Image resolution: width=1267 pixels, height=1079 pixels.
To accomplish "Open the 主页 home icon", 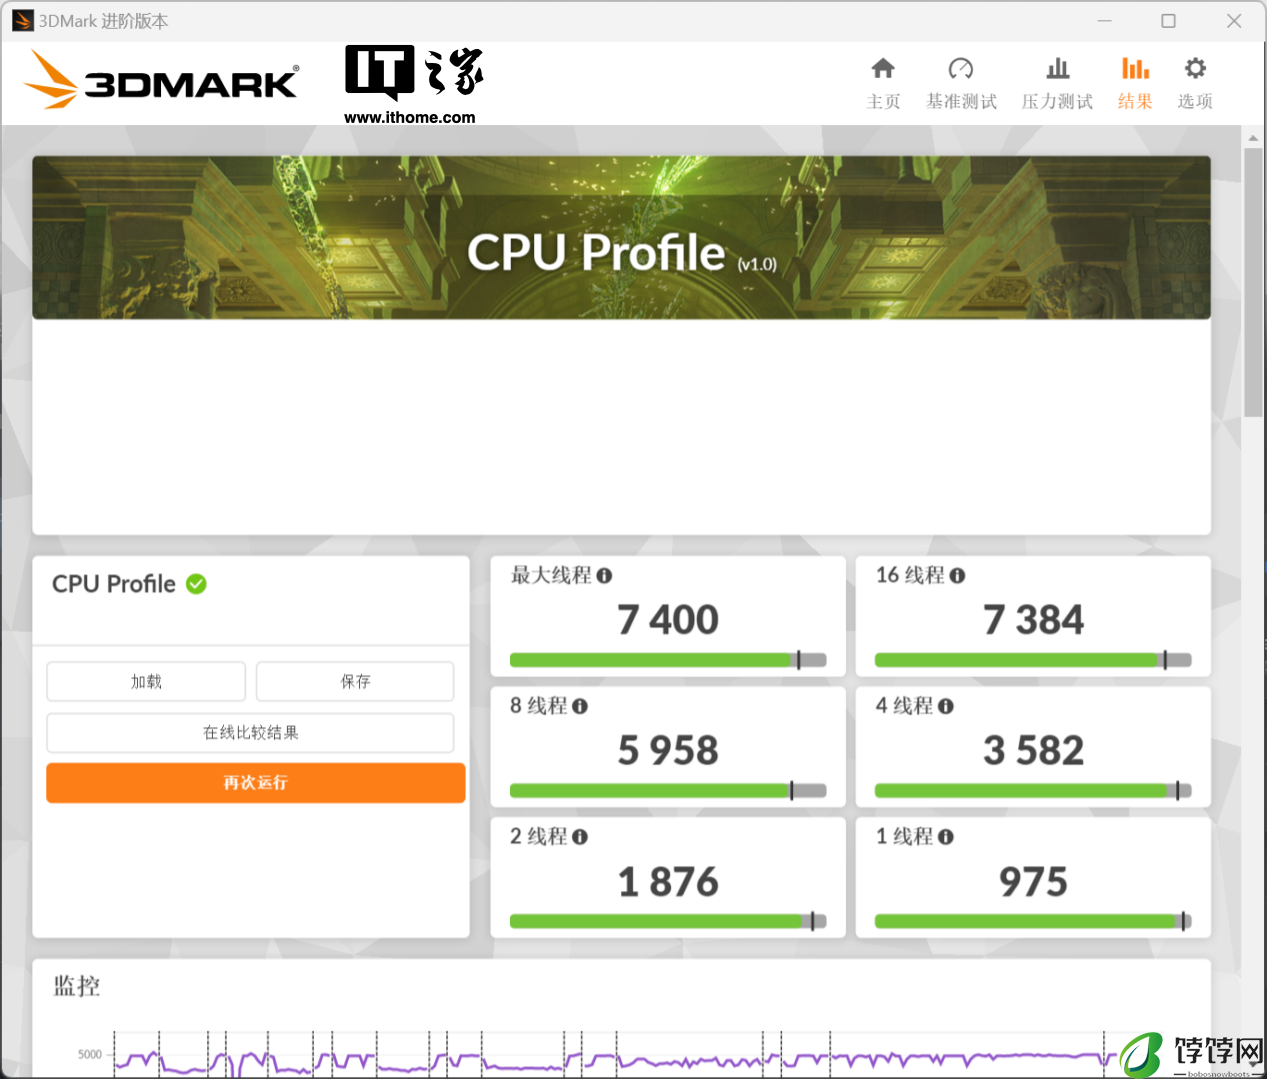I will click(x=883, y=68).
